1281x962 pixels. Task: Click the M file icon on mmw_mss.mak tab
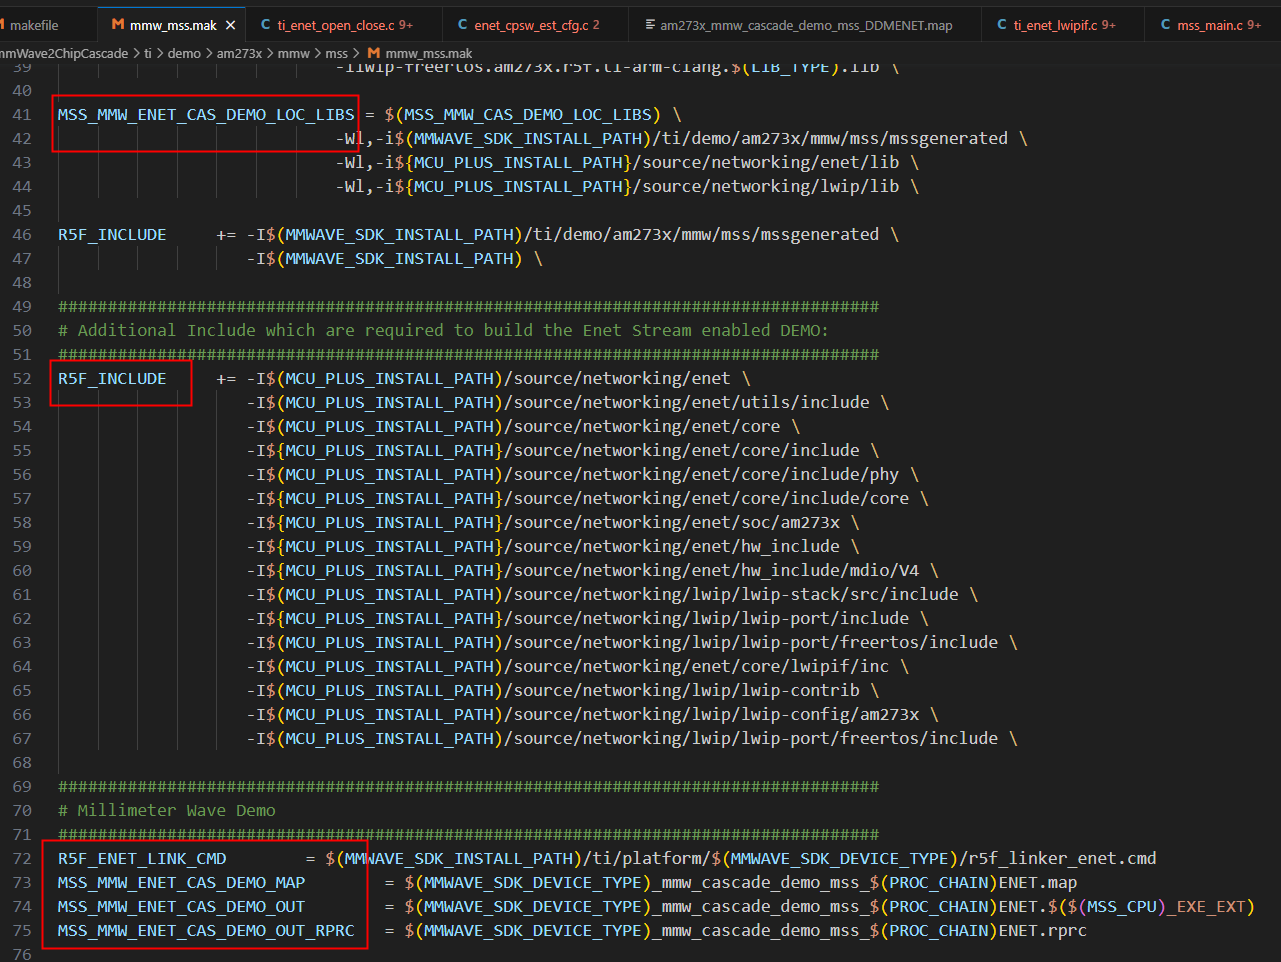[117, 25]
